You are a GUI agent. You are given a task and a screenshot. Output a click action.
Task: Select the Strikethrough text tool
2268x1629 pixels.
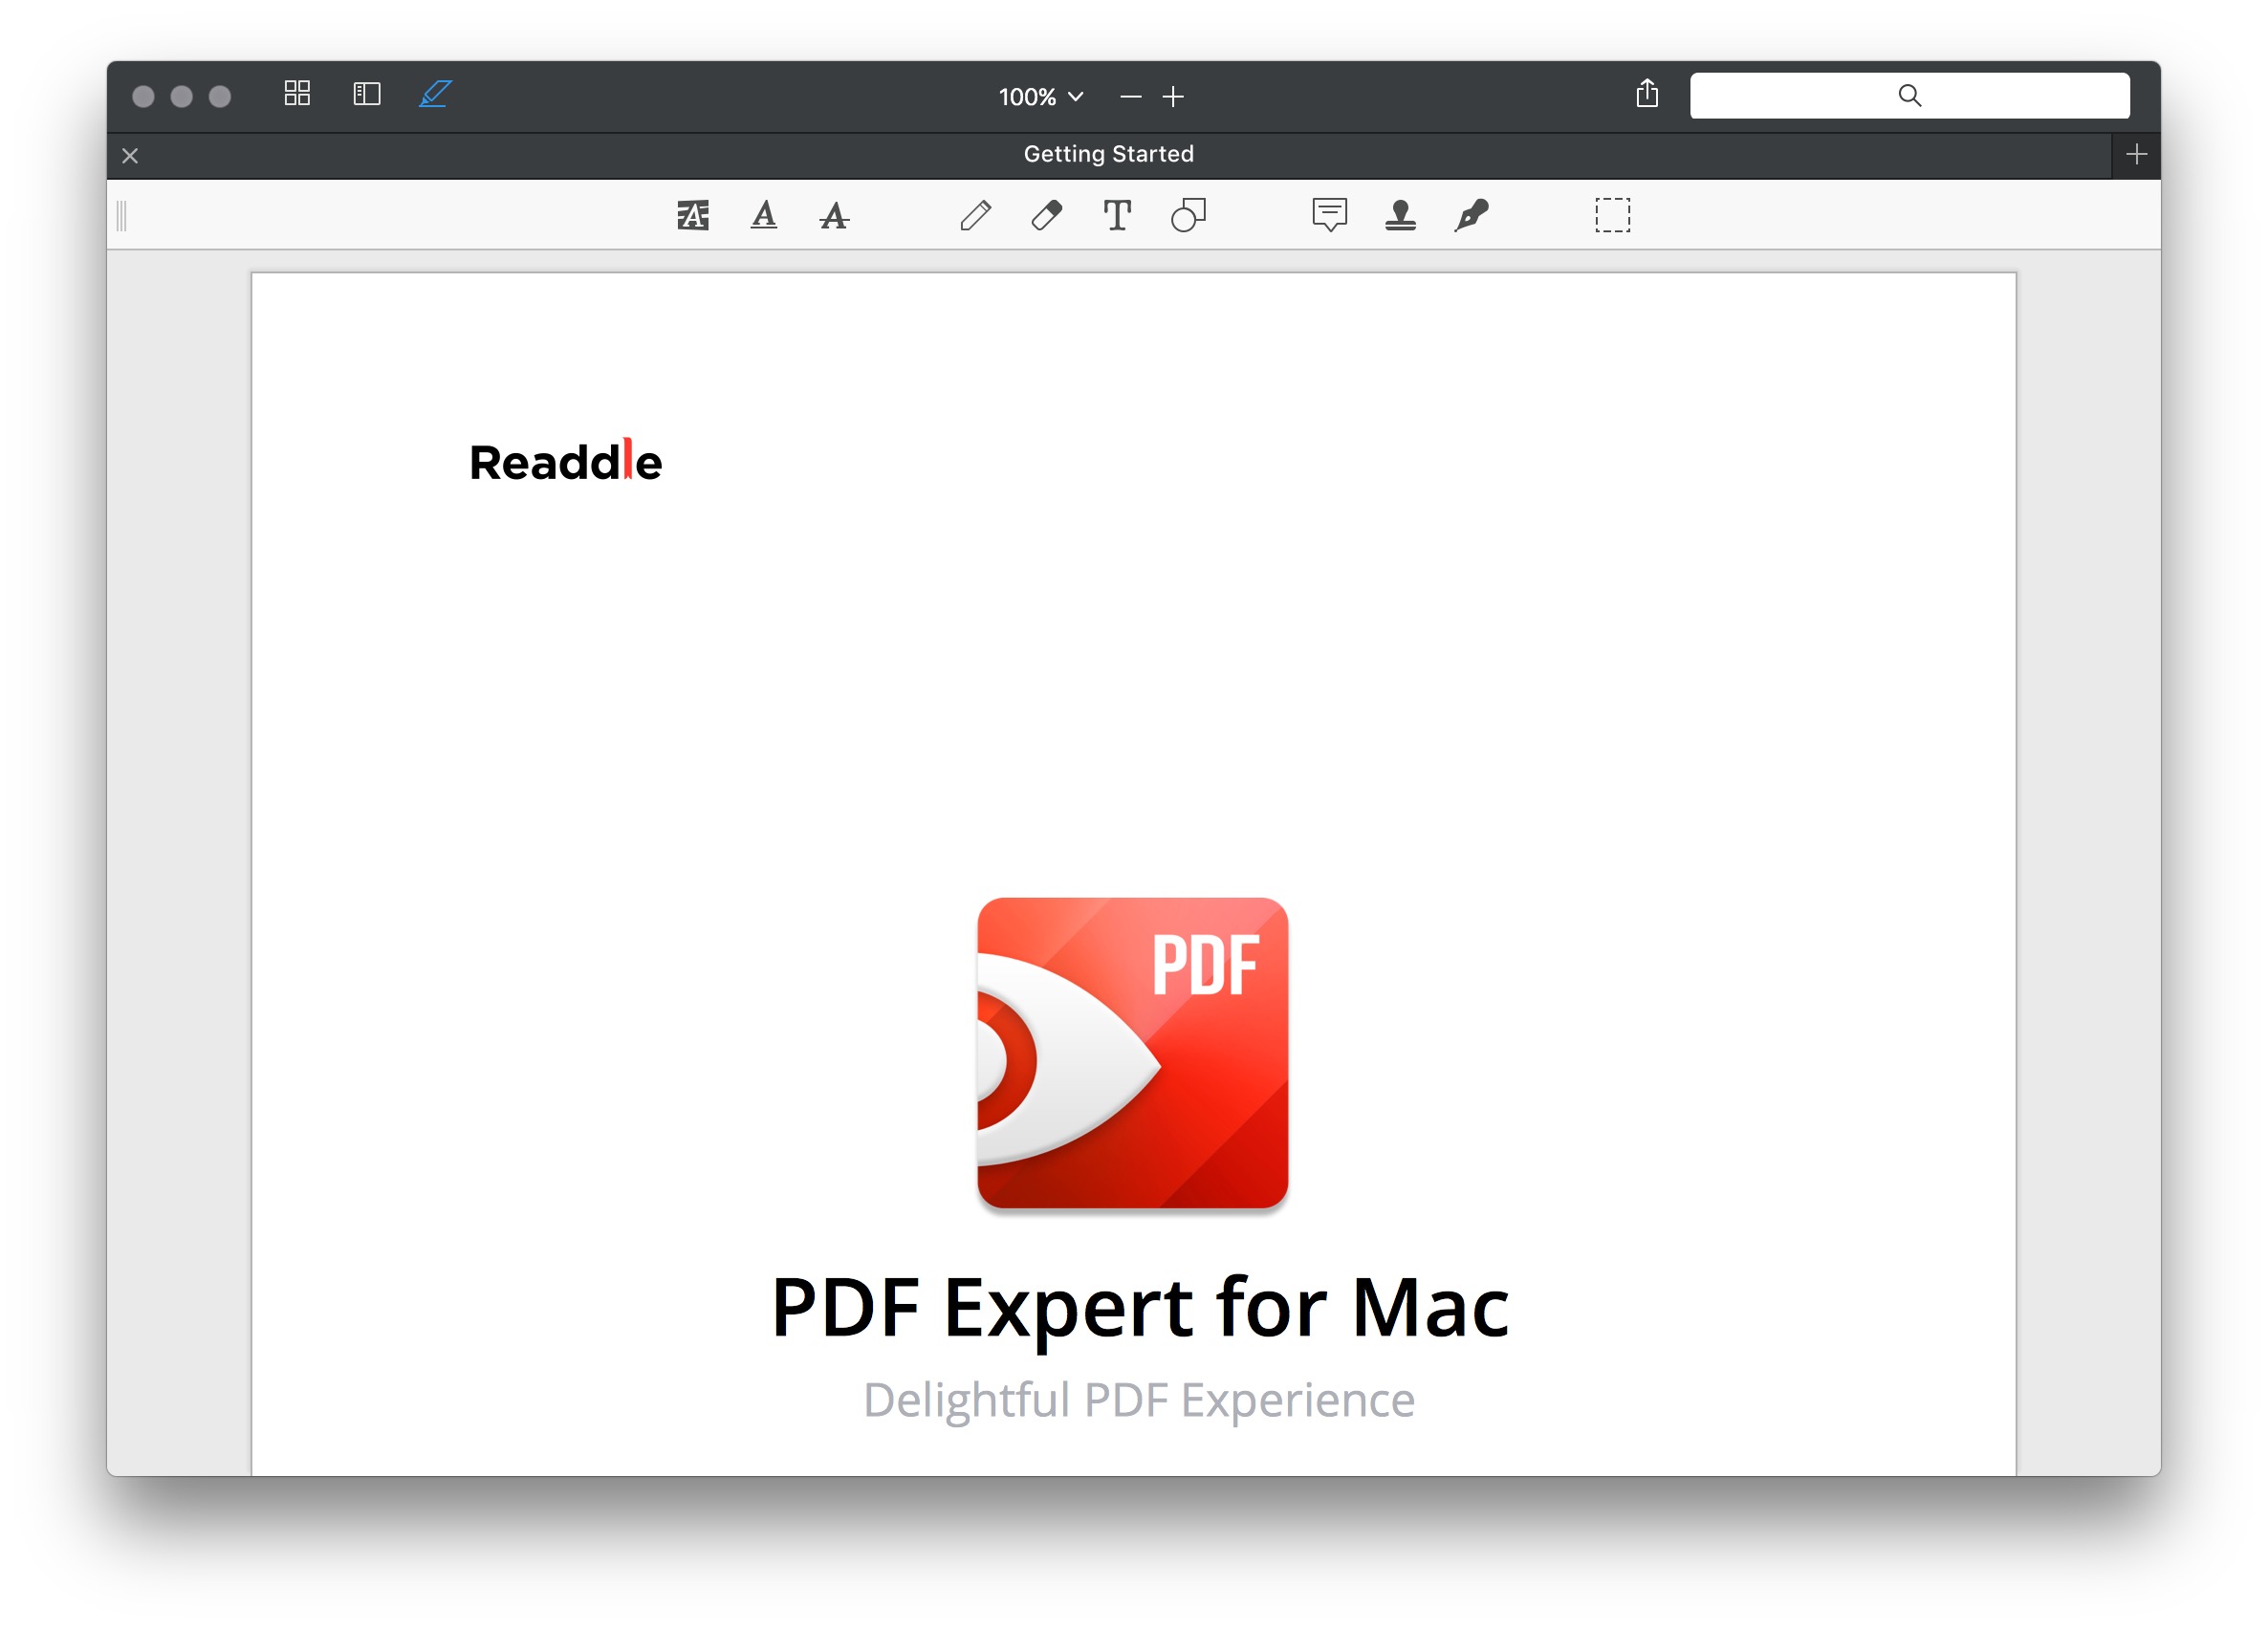(834, 215)
